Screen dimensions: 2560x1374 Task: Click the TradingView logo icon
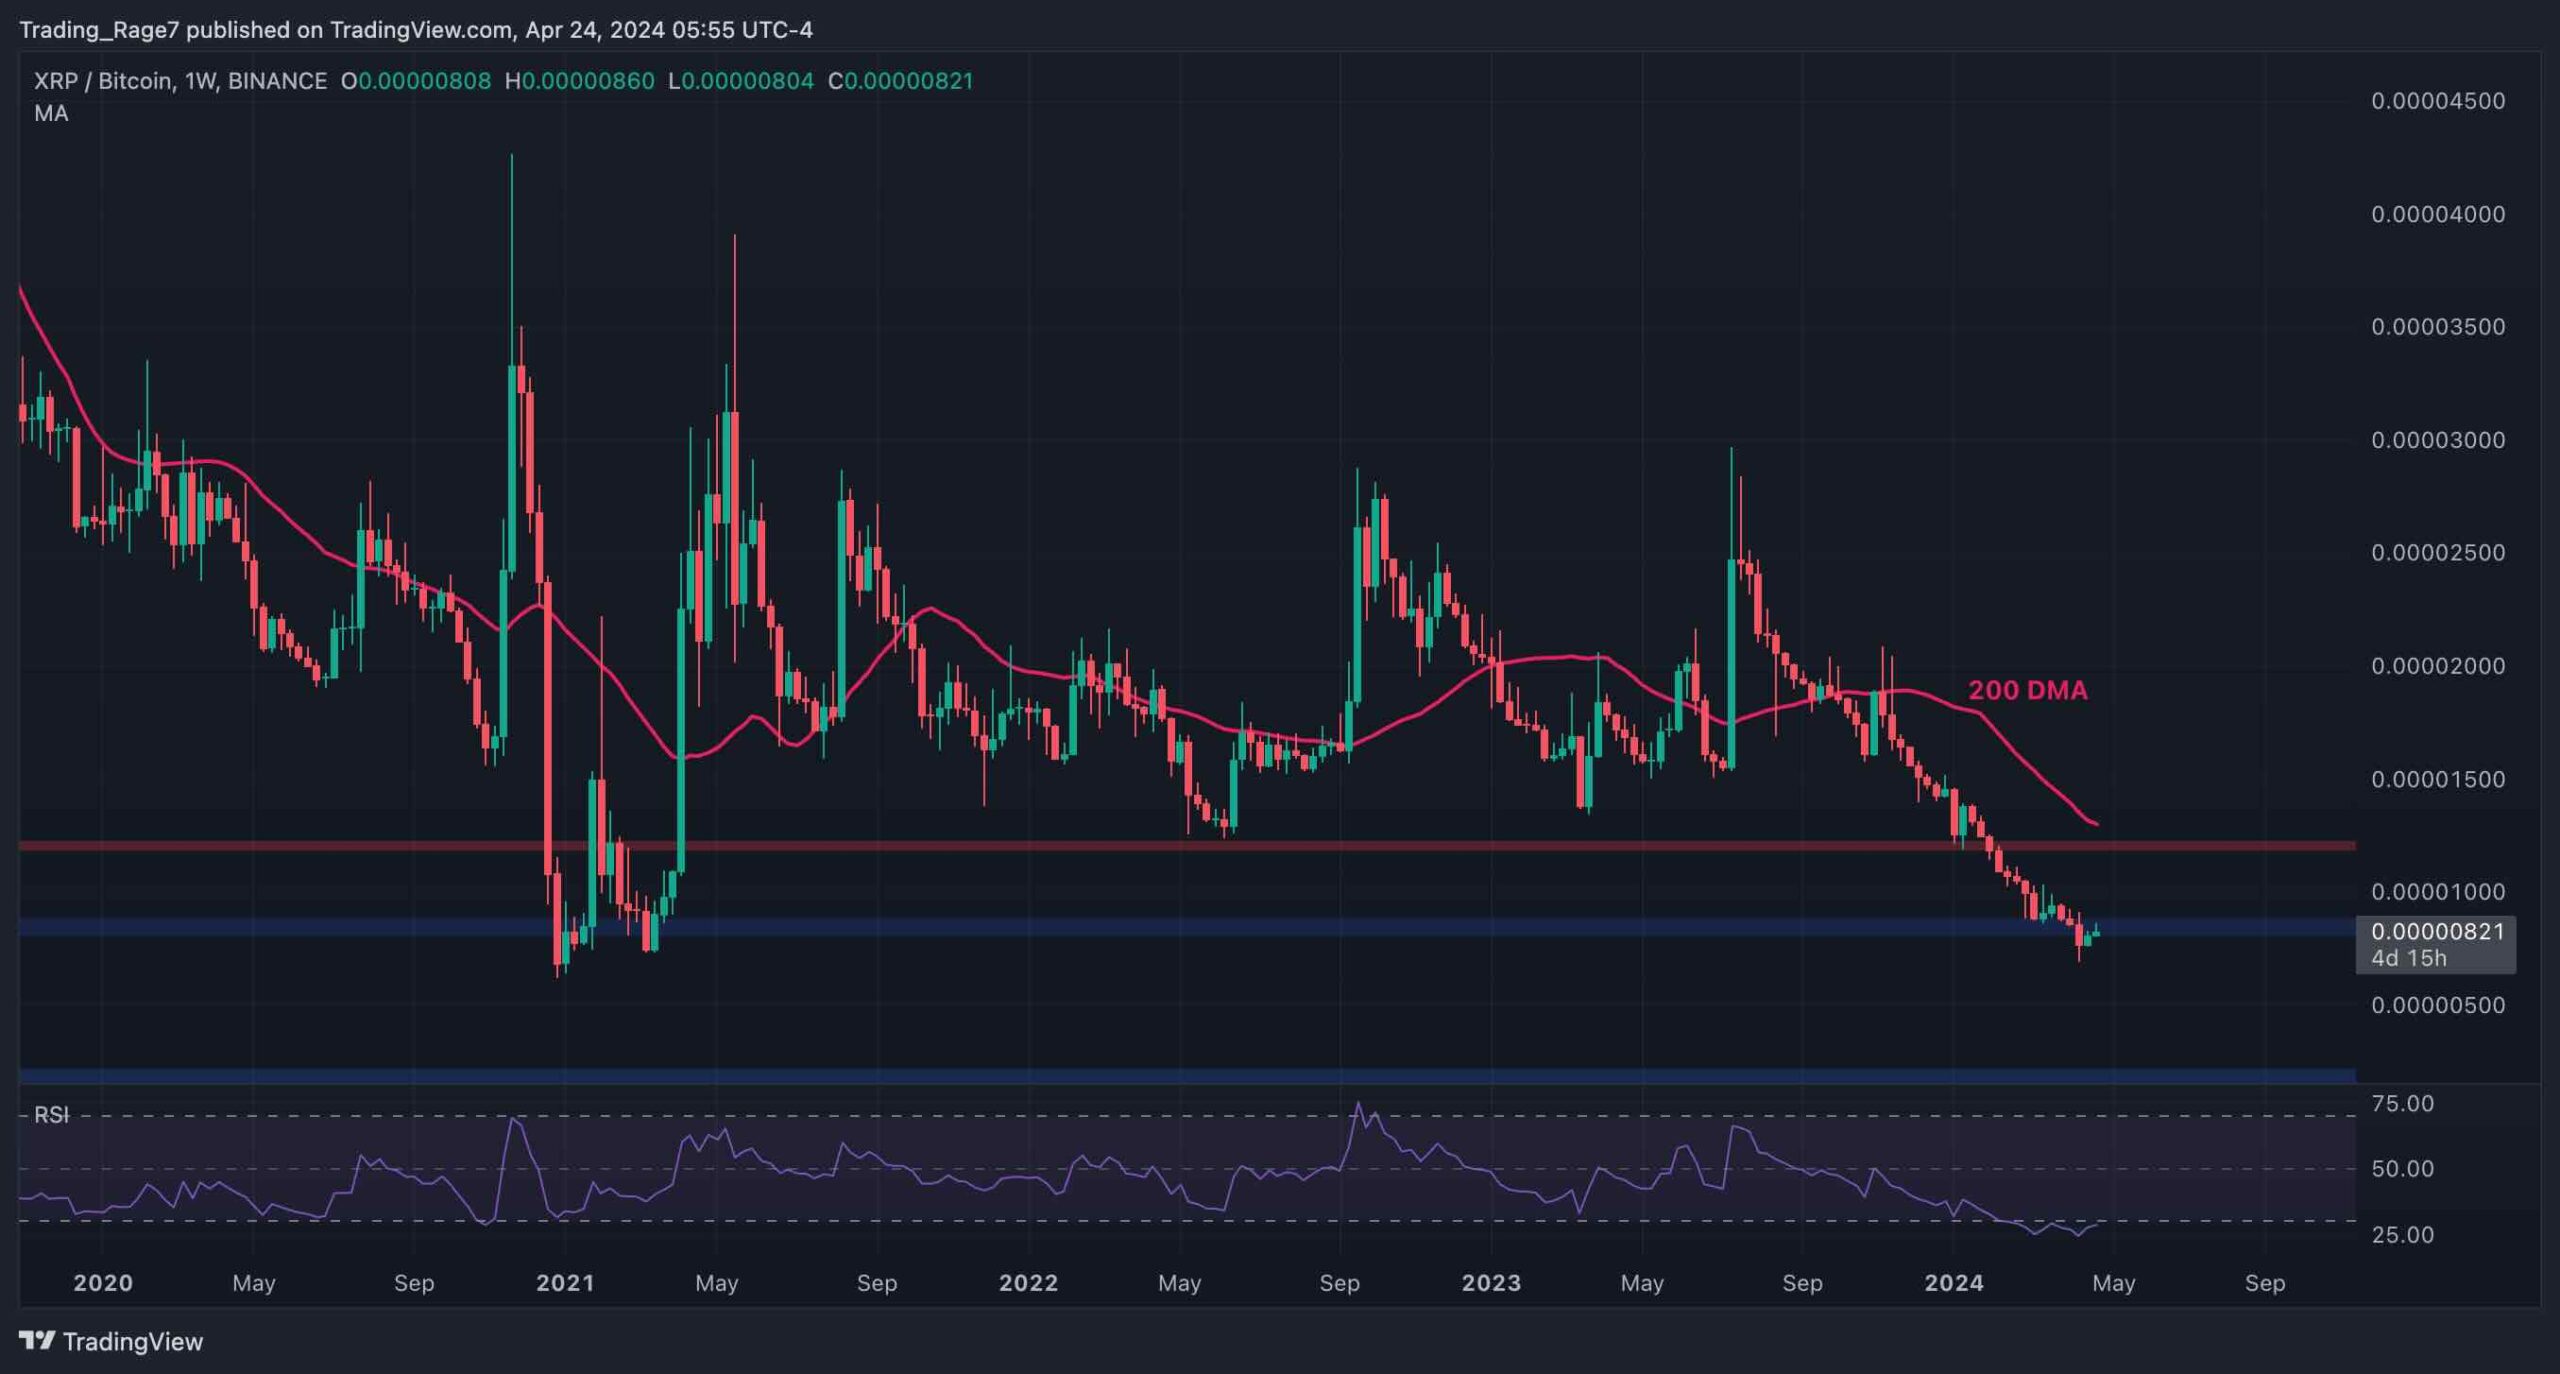click(37, 1340)
